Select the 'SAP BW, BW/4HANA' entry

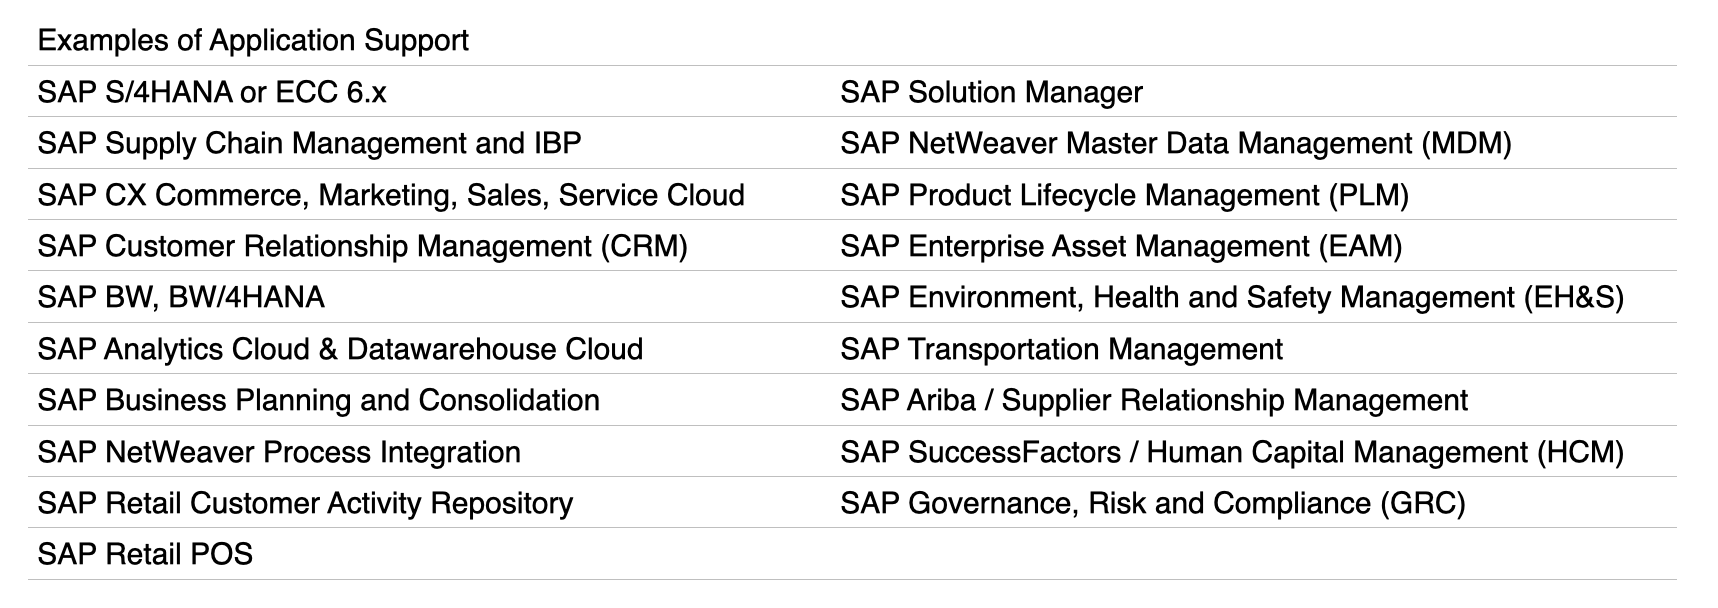[181, 298]
